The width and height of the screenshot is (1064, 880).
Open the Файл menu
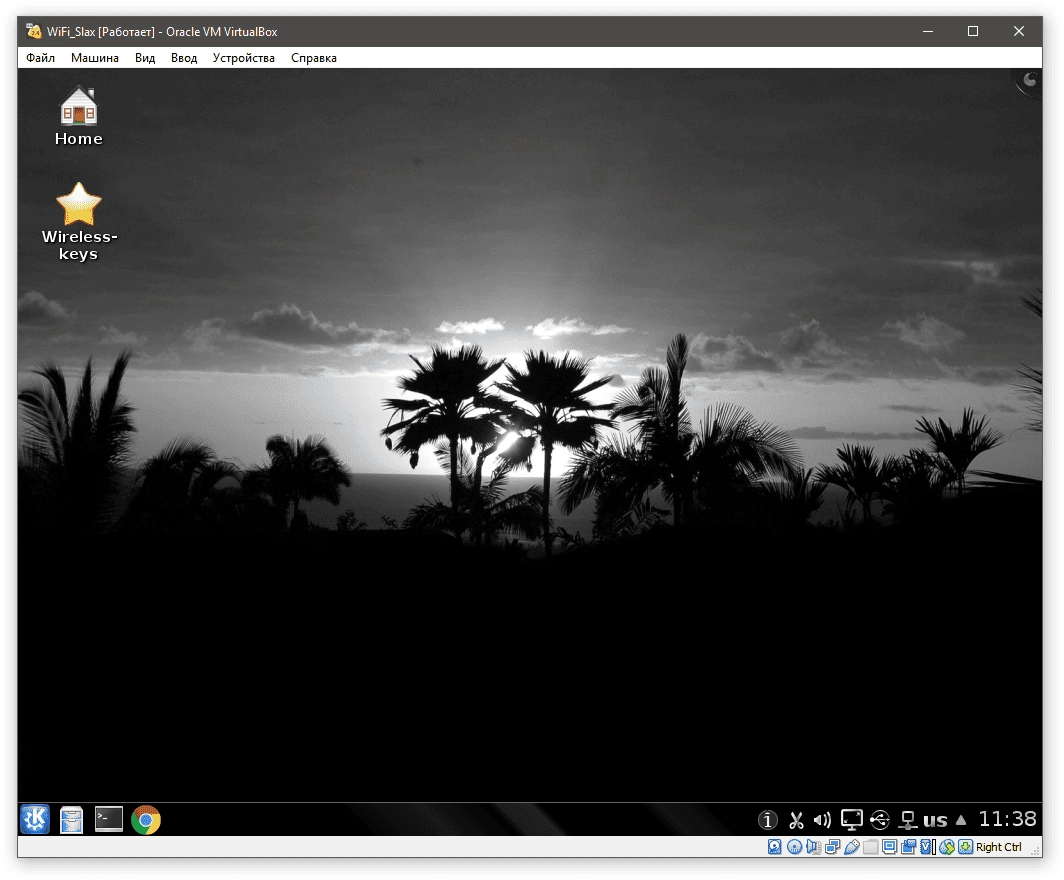click(40, 58)
